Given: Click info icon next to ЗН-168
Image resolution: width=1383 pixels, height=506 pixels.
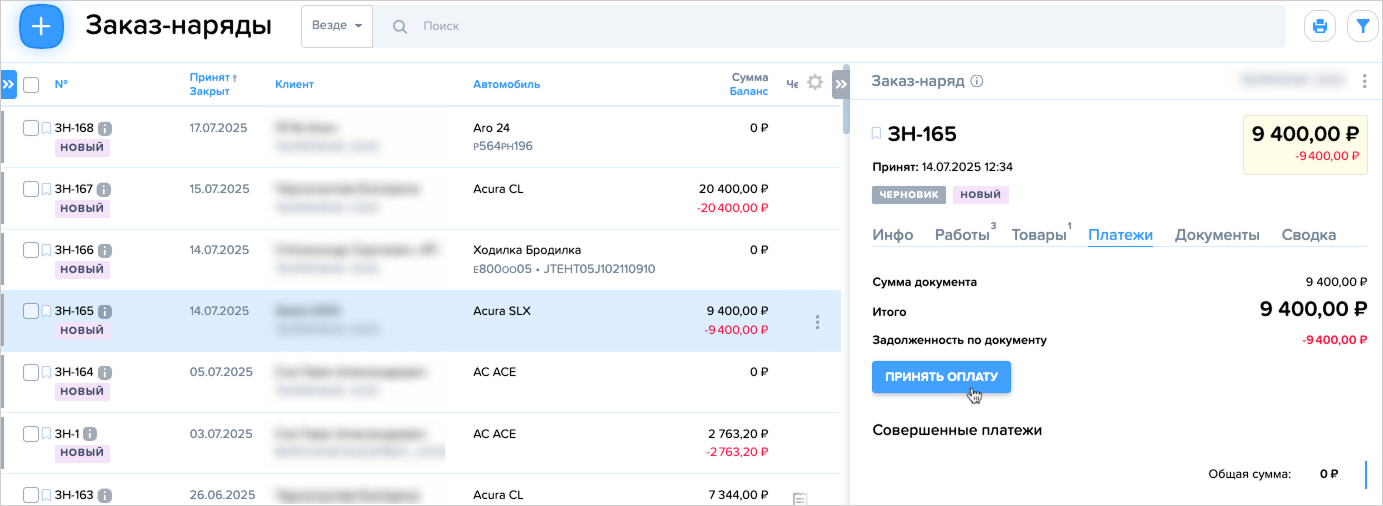Looking at the screenshot, I should click(x=105, y=128).
